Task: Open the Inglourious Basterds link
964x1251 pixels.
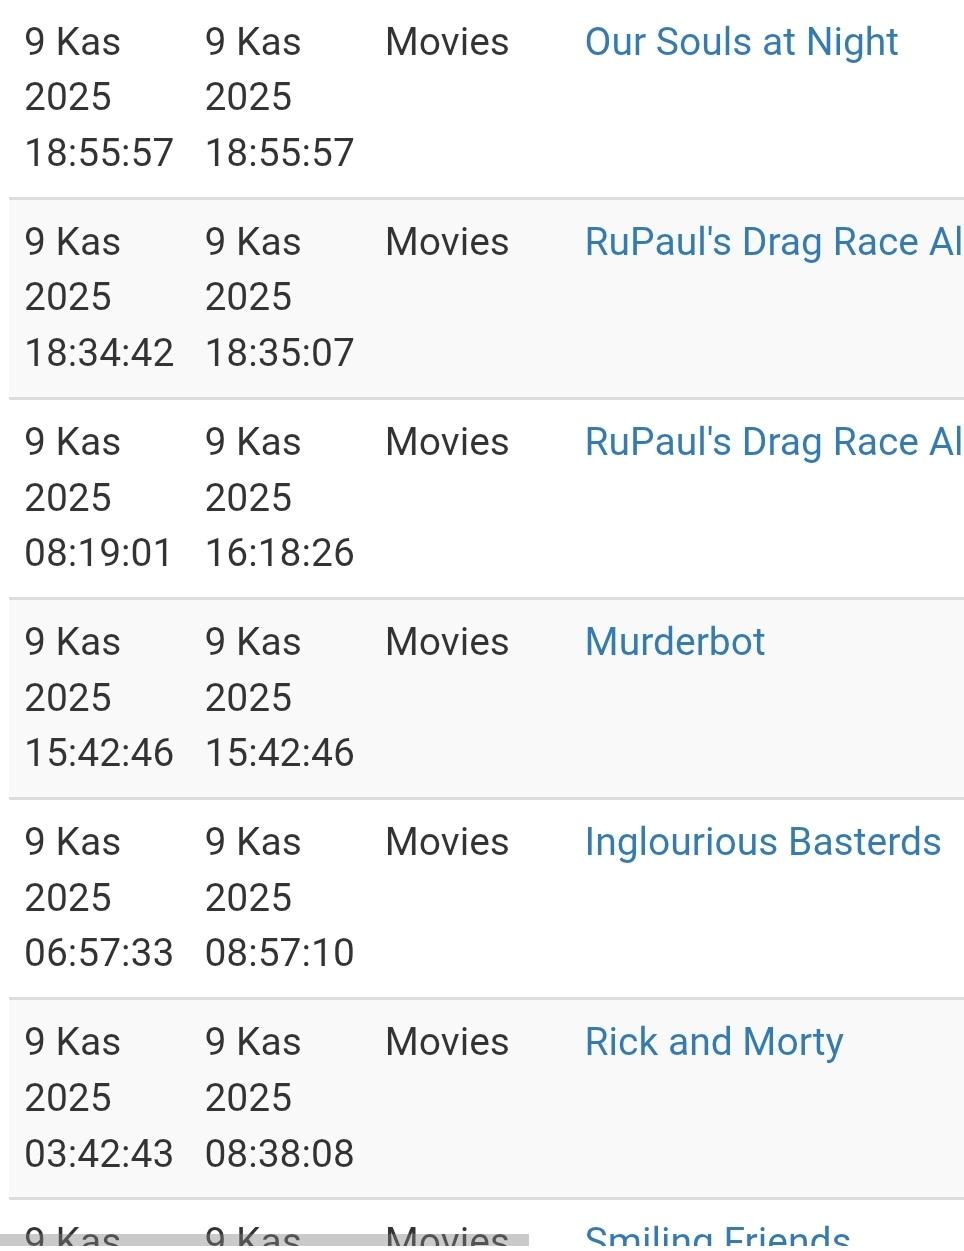Action: pyautogui.click(x=762, y=842)
